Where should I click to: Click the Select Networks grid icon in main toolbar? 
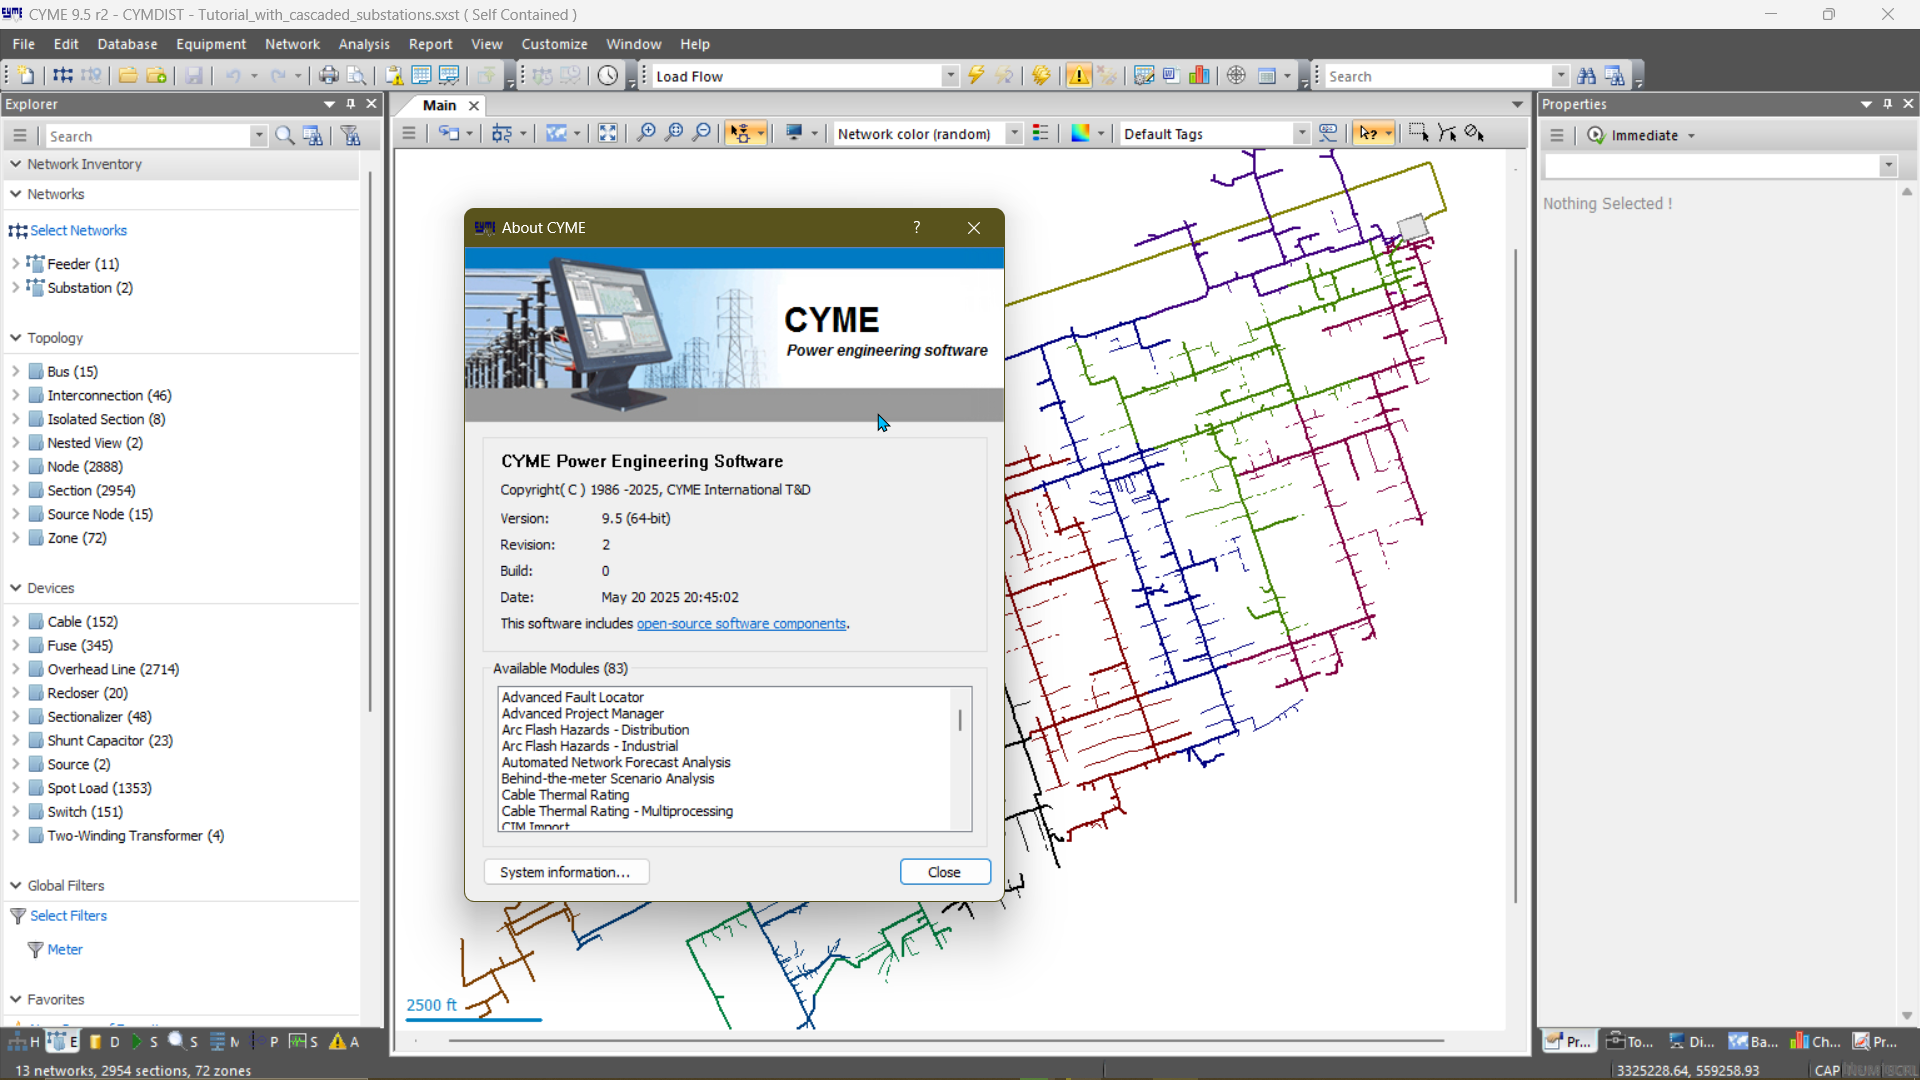point(62,76)
